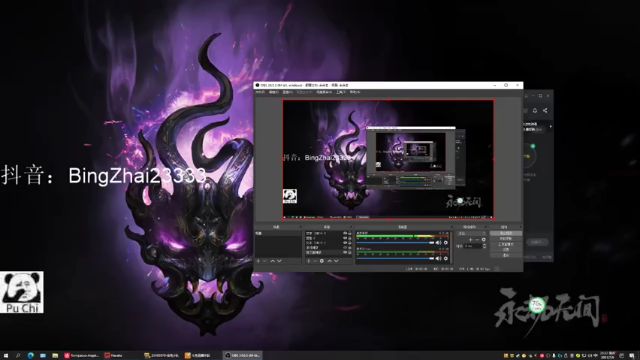Viewport: 640px width, 360px height.
Task: Click the transition duration input field
Action: tap(473, 246)
